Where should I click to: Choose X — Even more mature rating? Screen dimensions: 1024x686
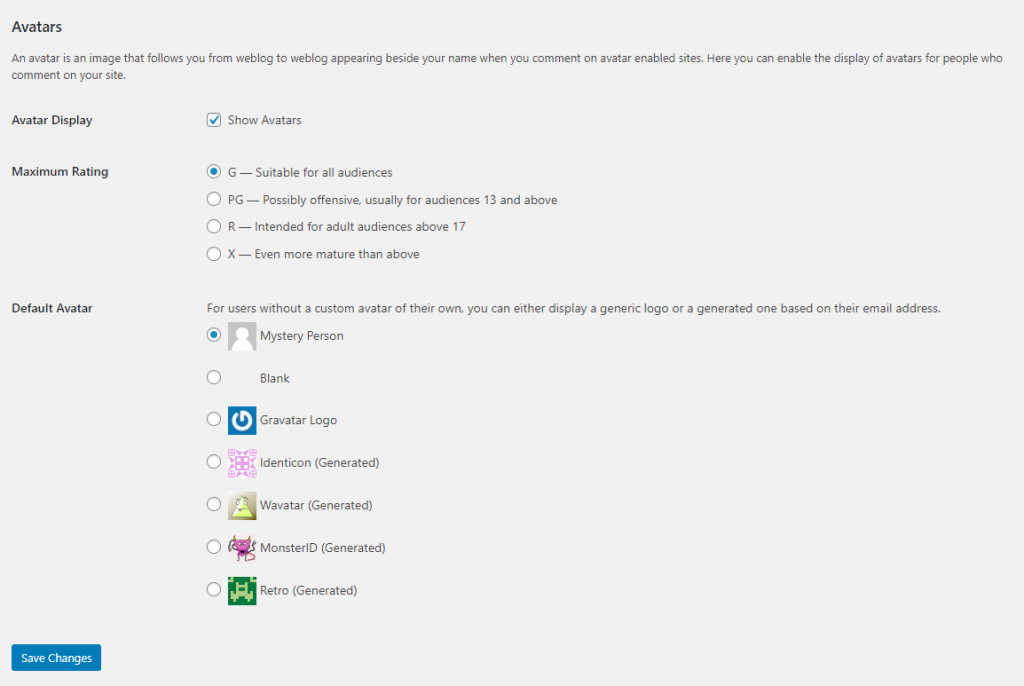click(x=214, y=253)
